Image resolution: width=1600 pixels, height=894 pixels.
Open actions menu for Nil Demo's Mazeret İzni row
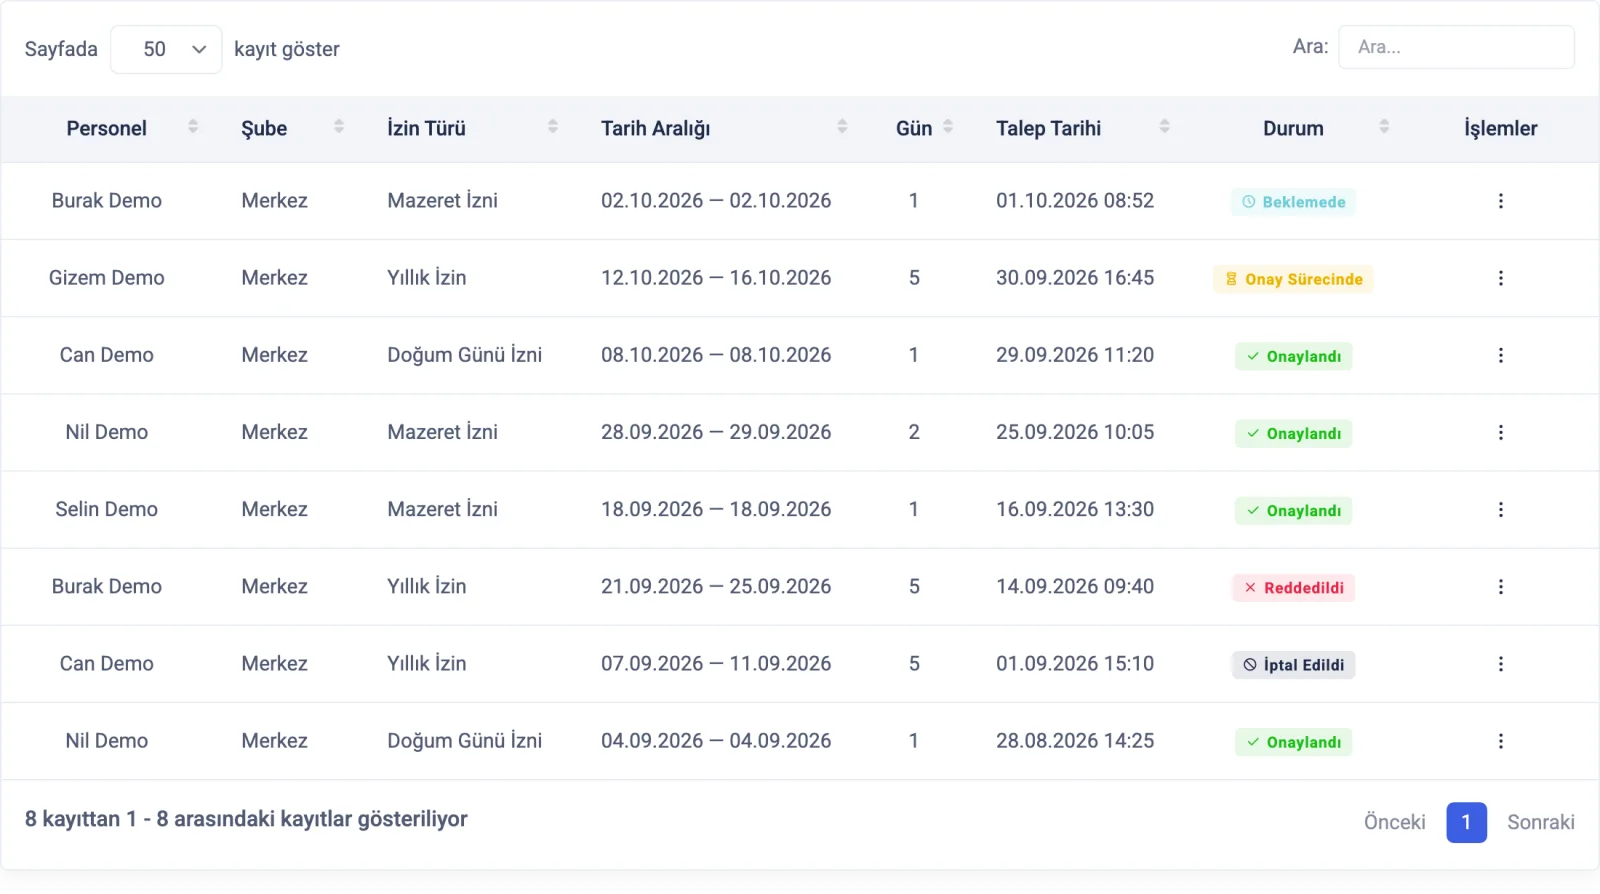tap(1500, 432)
